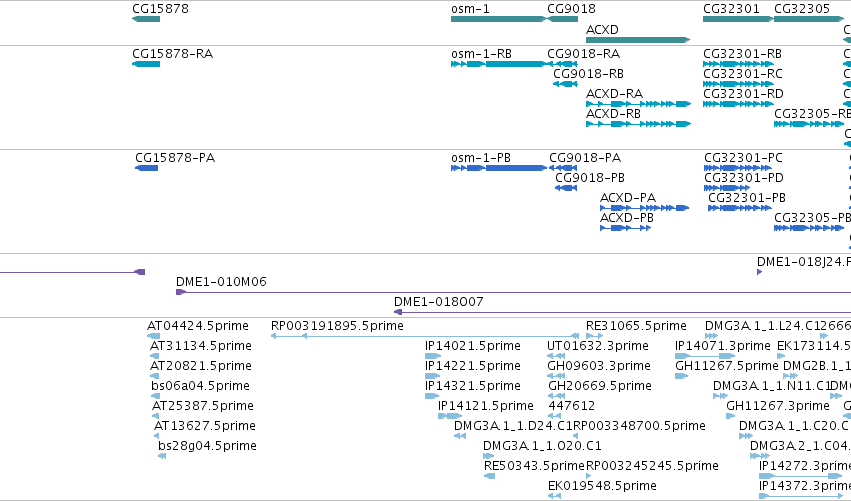Click the GH11267.5prime EST

tap(682, 376)
